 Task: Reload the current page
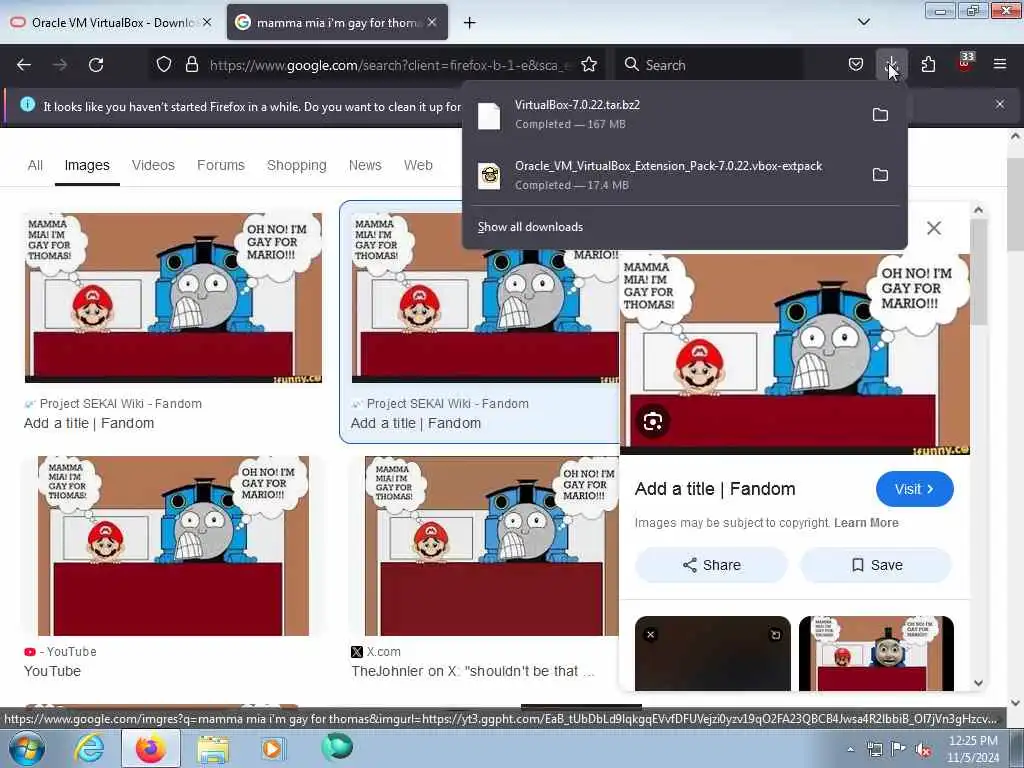96,65
